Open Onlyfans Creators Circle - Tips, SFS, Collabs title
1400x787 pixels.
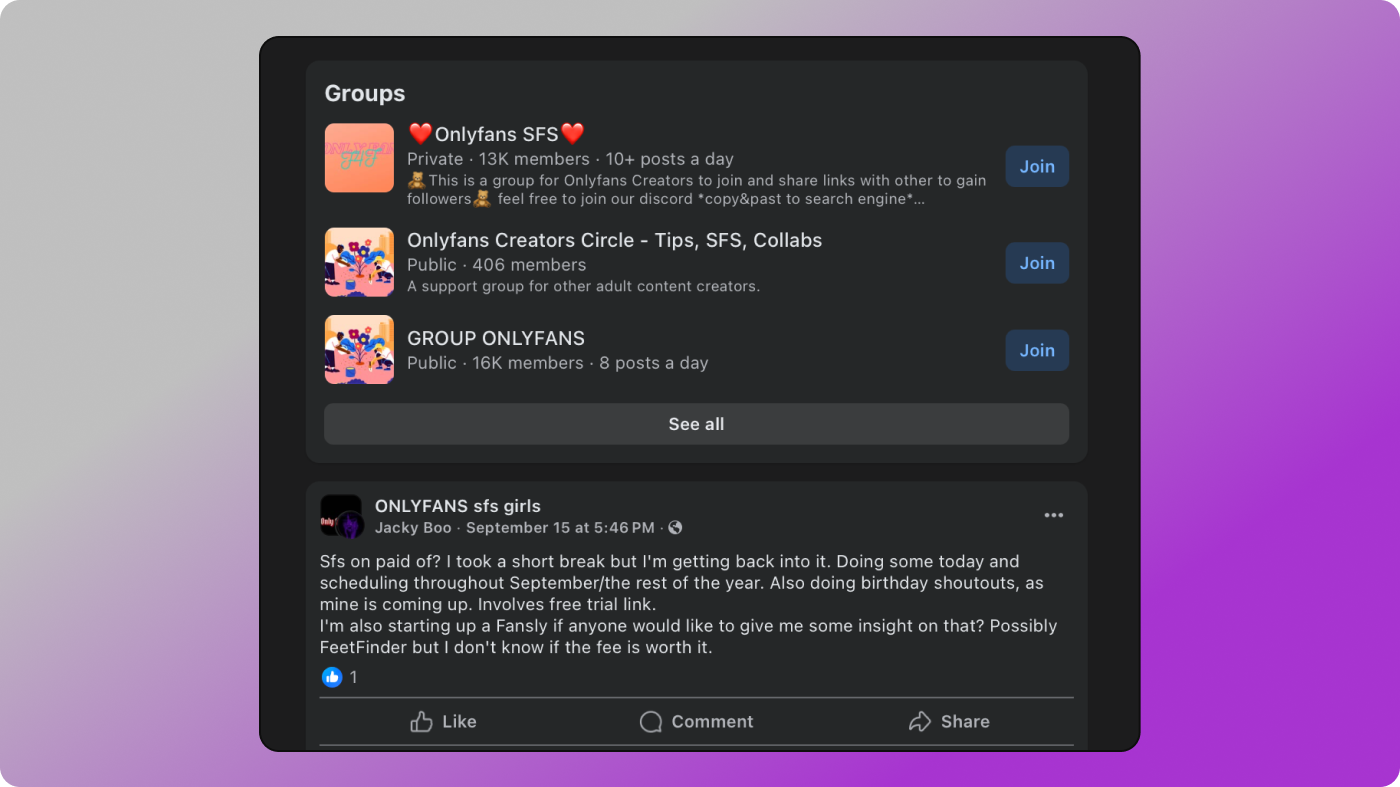coord(614,240)
